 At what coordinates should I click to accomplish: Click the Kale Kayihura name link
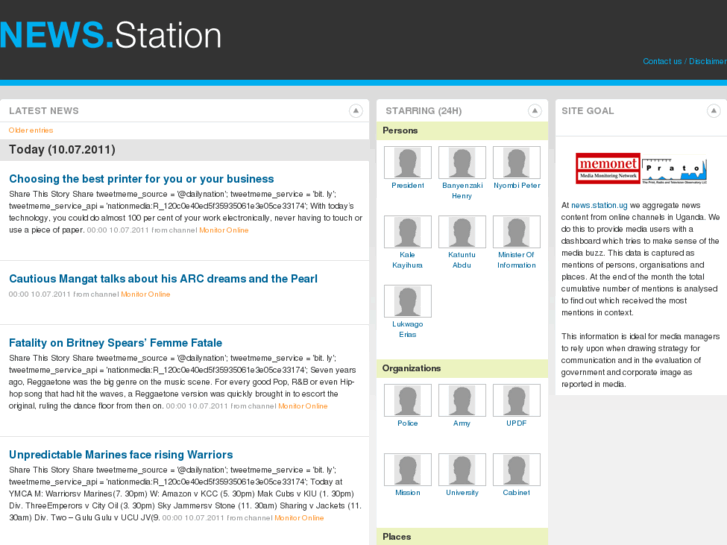(x=407, y=260)
